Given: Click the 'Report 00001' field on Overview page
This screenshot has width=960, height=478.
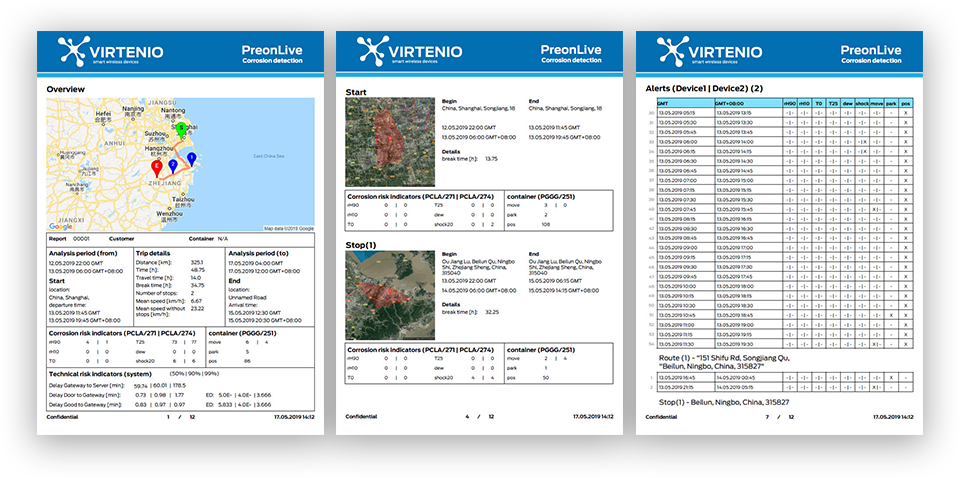Looking at the screenshot, I should 69,239.
